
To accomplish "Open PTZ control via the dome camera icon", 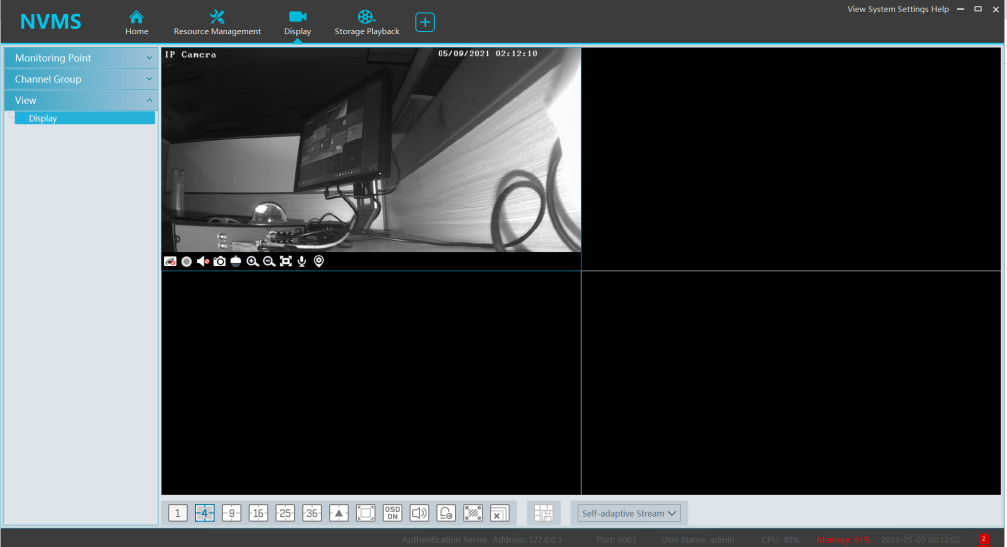I will pyautogui.click(x=235, y=261).
